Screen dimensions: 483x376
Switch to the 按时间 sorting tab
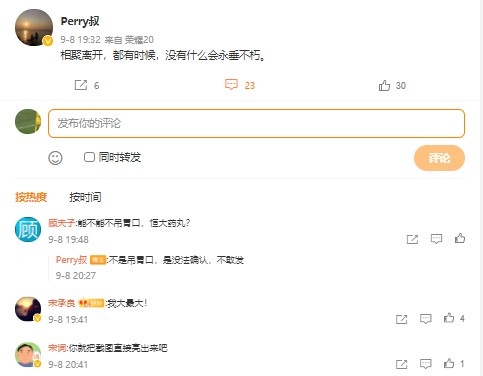[x=85, y=197]
